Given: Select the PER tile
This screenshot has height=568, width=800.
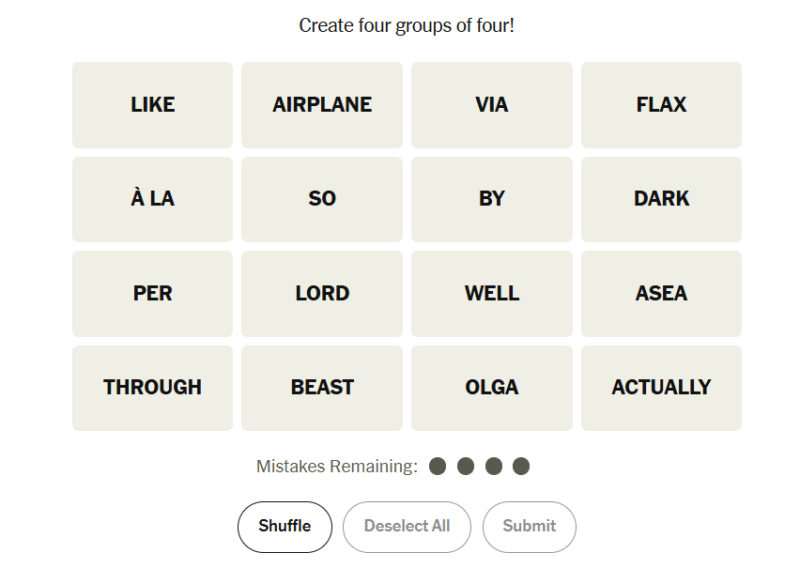Looking at the screenshot, I should 153,294.
